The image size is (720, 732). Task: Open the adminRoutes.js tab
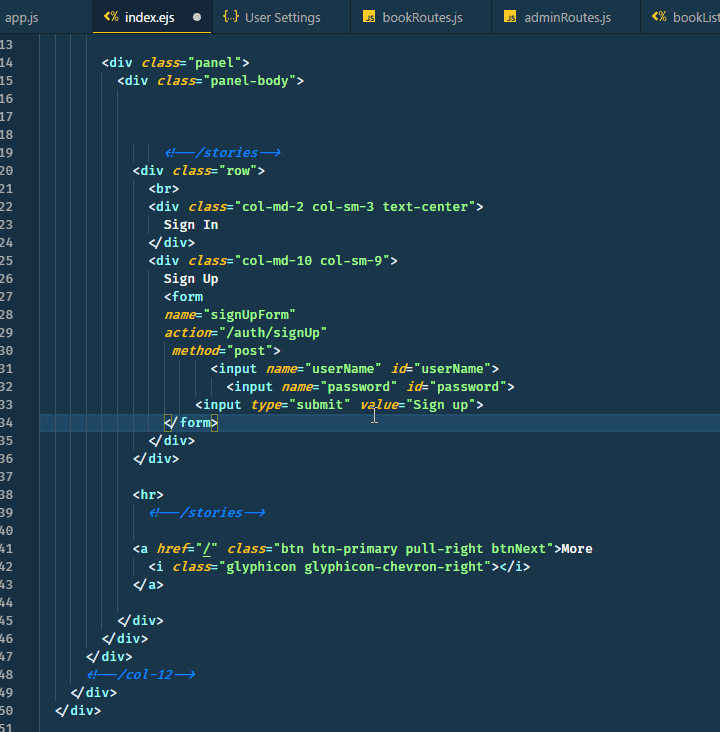[567, 17]
